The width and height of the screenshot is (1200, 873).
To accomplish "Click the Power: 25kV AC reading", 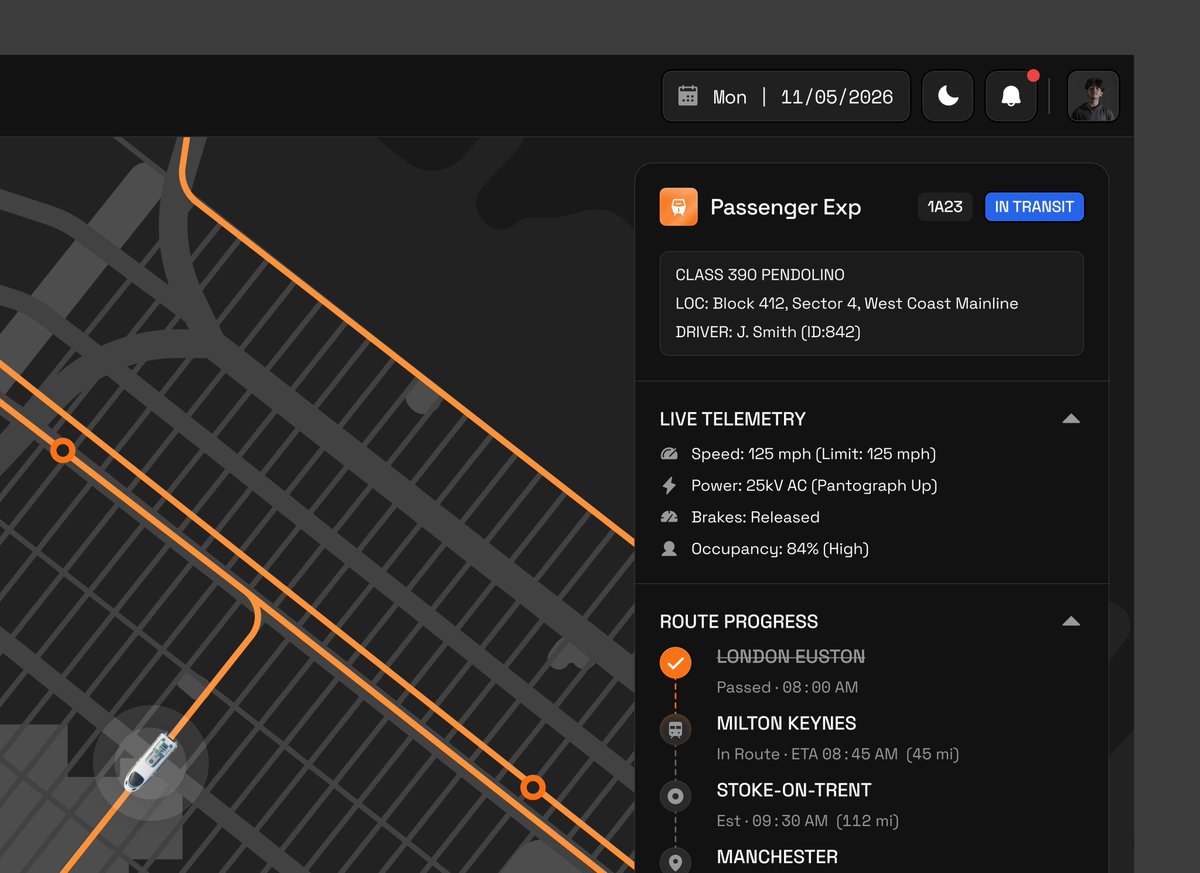I will click(x=814, y=486).
